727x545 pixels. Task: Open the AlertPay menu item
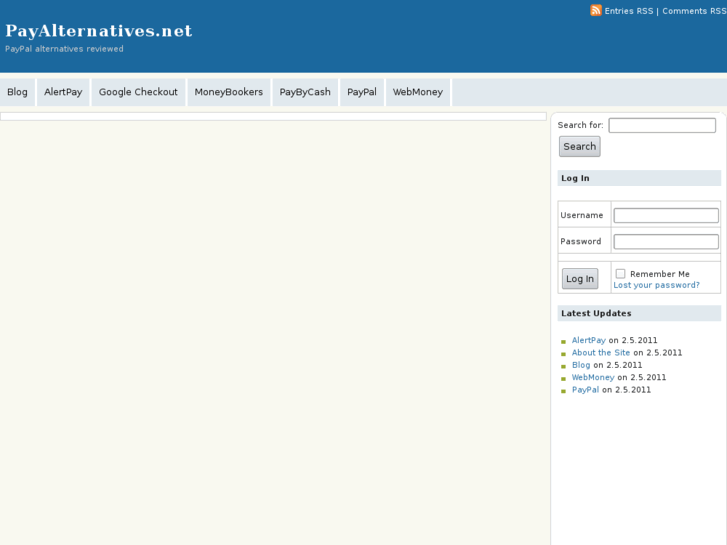(63, 92)
